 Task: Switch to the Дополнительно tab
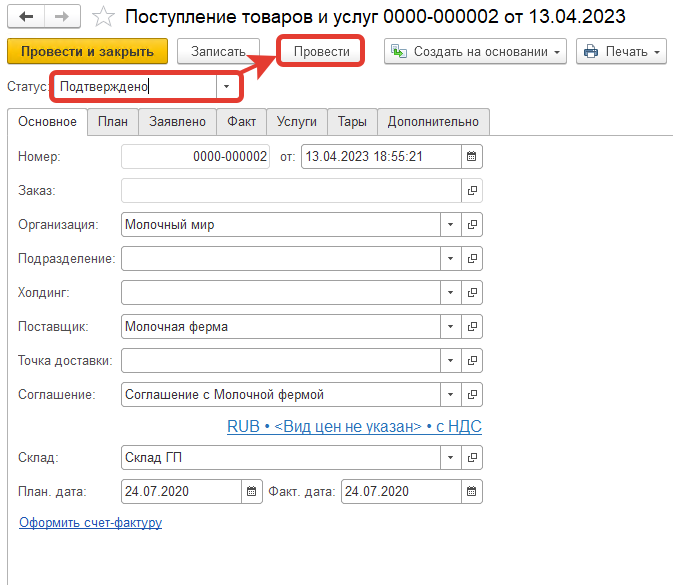click(x=433, y=122)
